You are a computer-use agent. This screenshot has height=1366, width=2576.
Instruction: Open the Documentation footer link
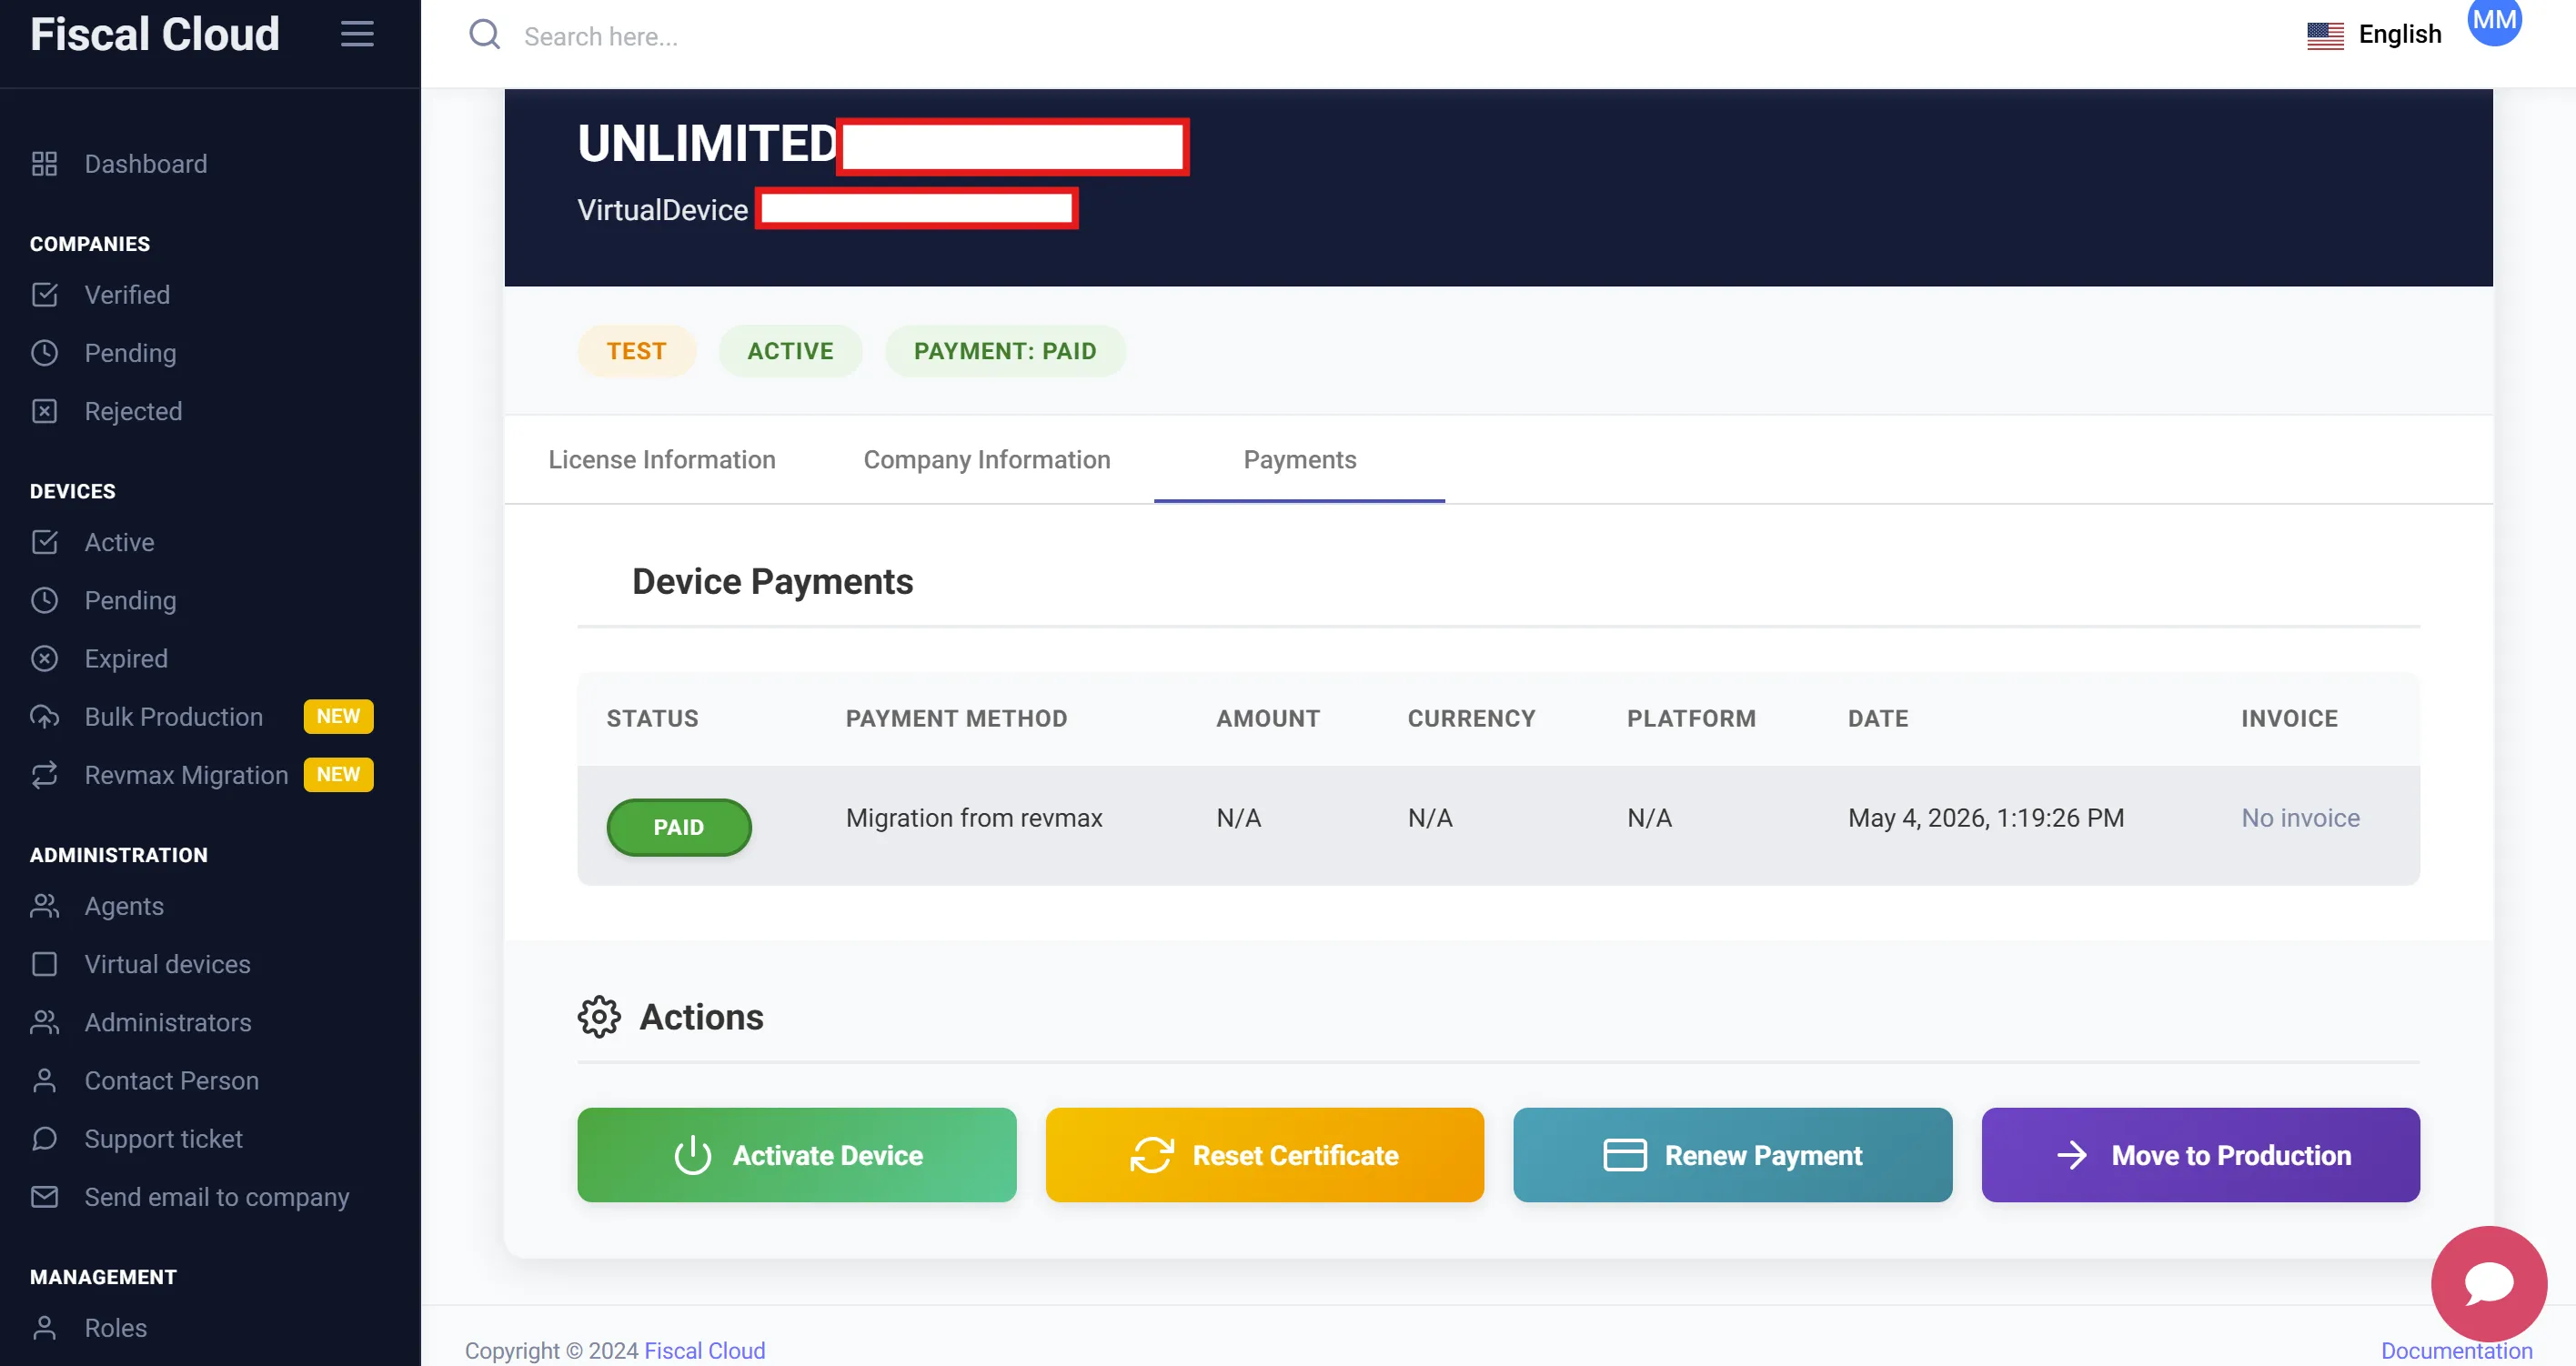2456,1351
